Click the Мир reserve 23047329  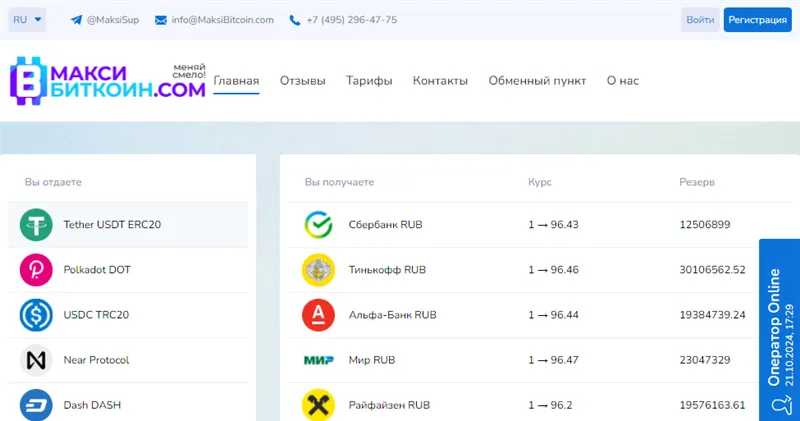[x=705, y=360]
